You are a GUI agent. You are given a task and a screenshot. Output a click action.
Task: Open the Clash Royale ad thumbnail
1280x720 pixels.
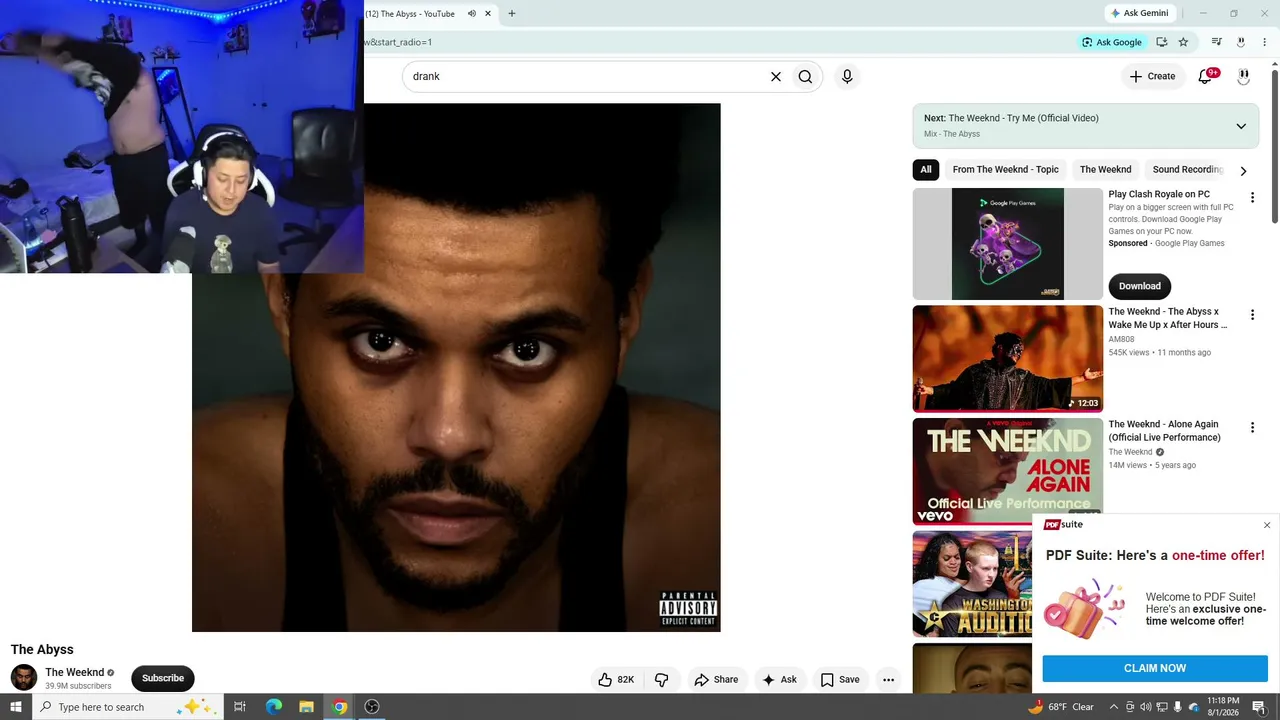pos(1008,244)
